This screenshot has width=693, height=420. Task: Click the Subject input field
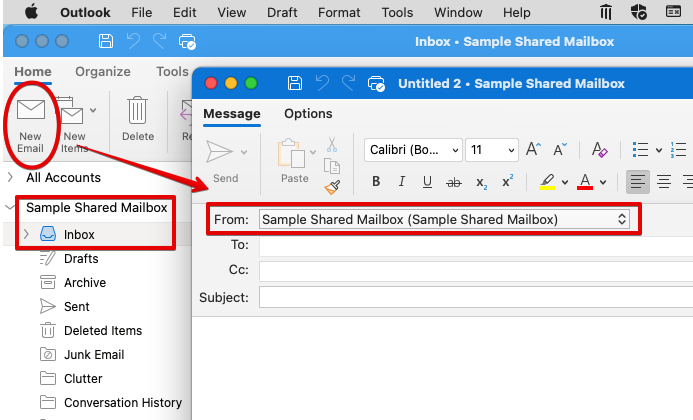click(475, 297)
